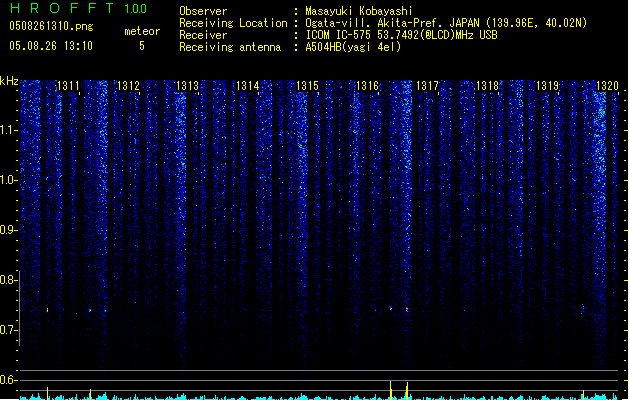The image size is (629, 400).
Task: Click the HROFFT title text
Action: pyautogui.click(x=61, y=8)
